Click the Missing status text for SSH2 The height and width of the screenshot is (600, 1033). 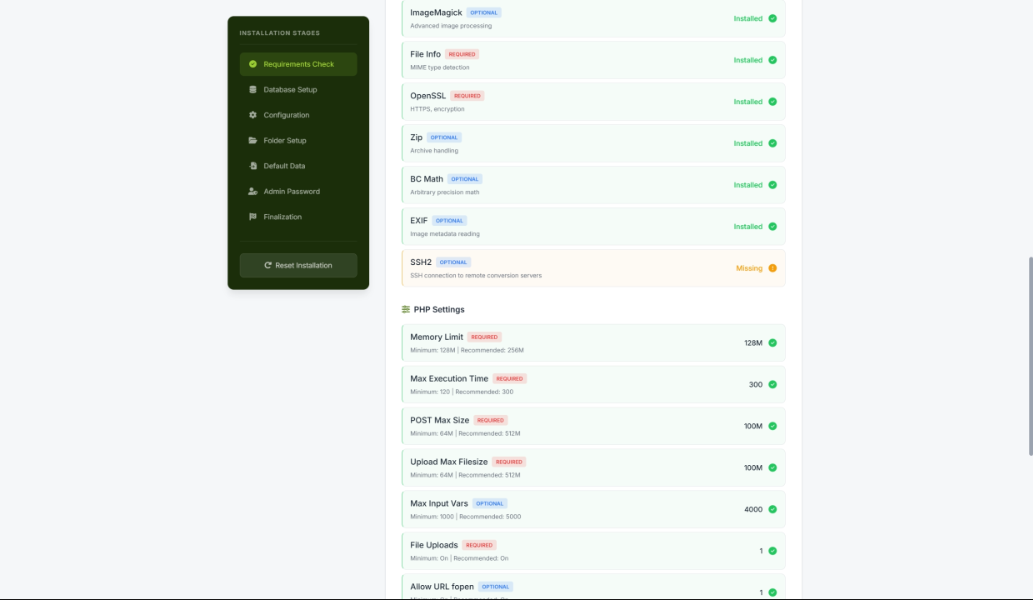tap(749, 268)
